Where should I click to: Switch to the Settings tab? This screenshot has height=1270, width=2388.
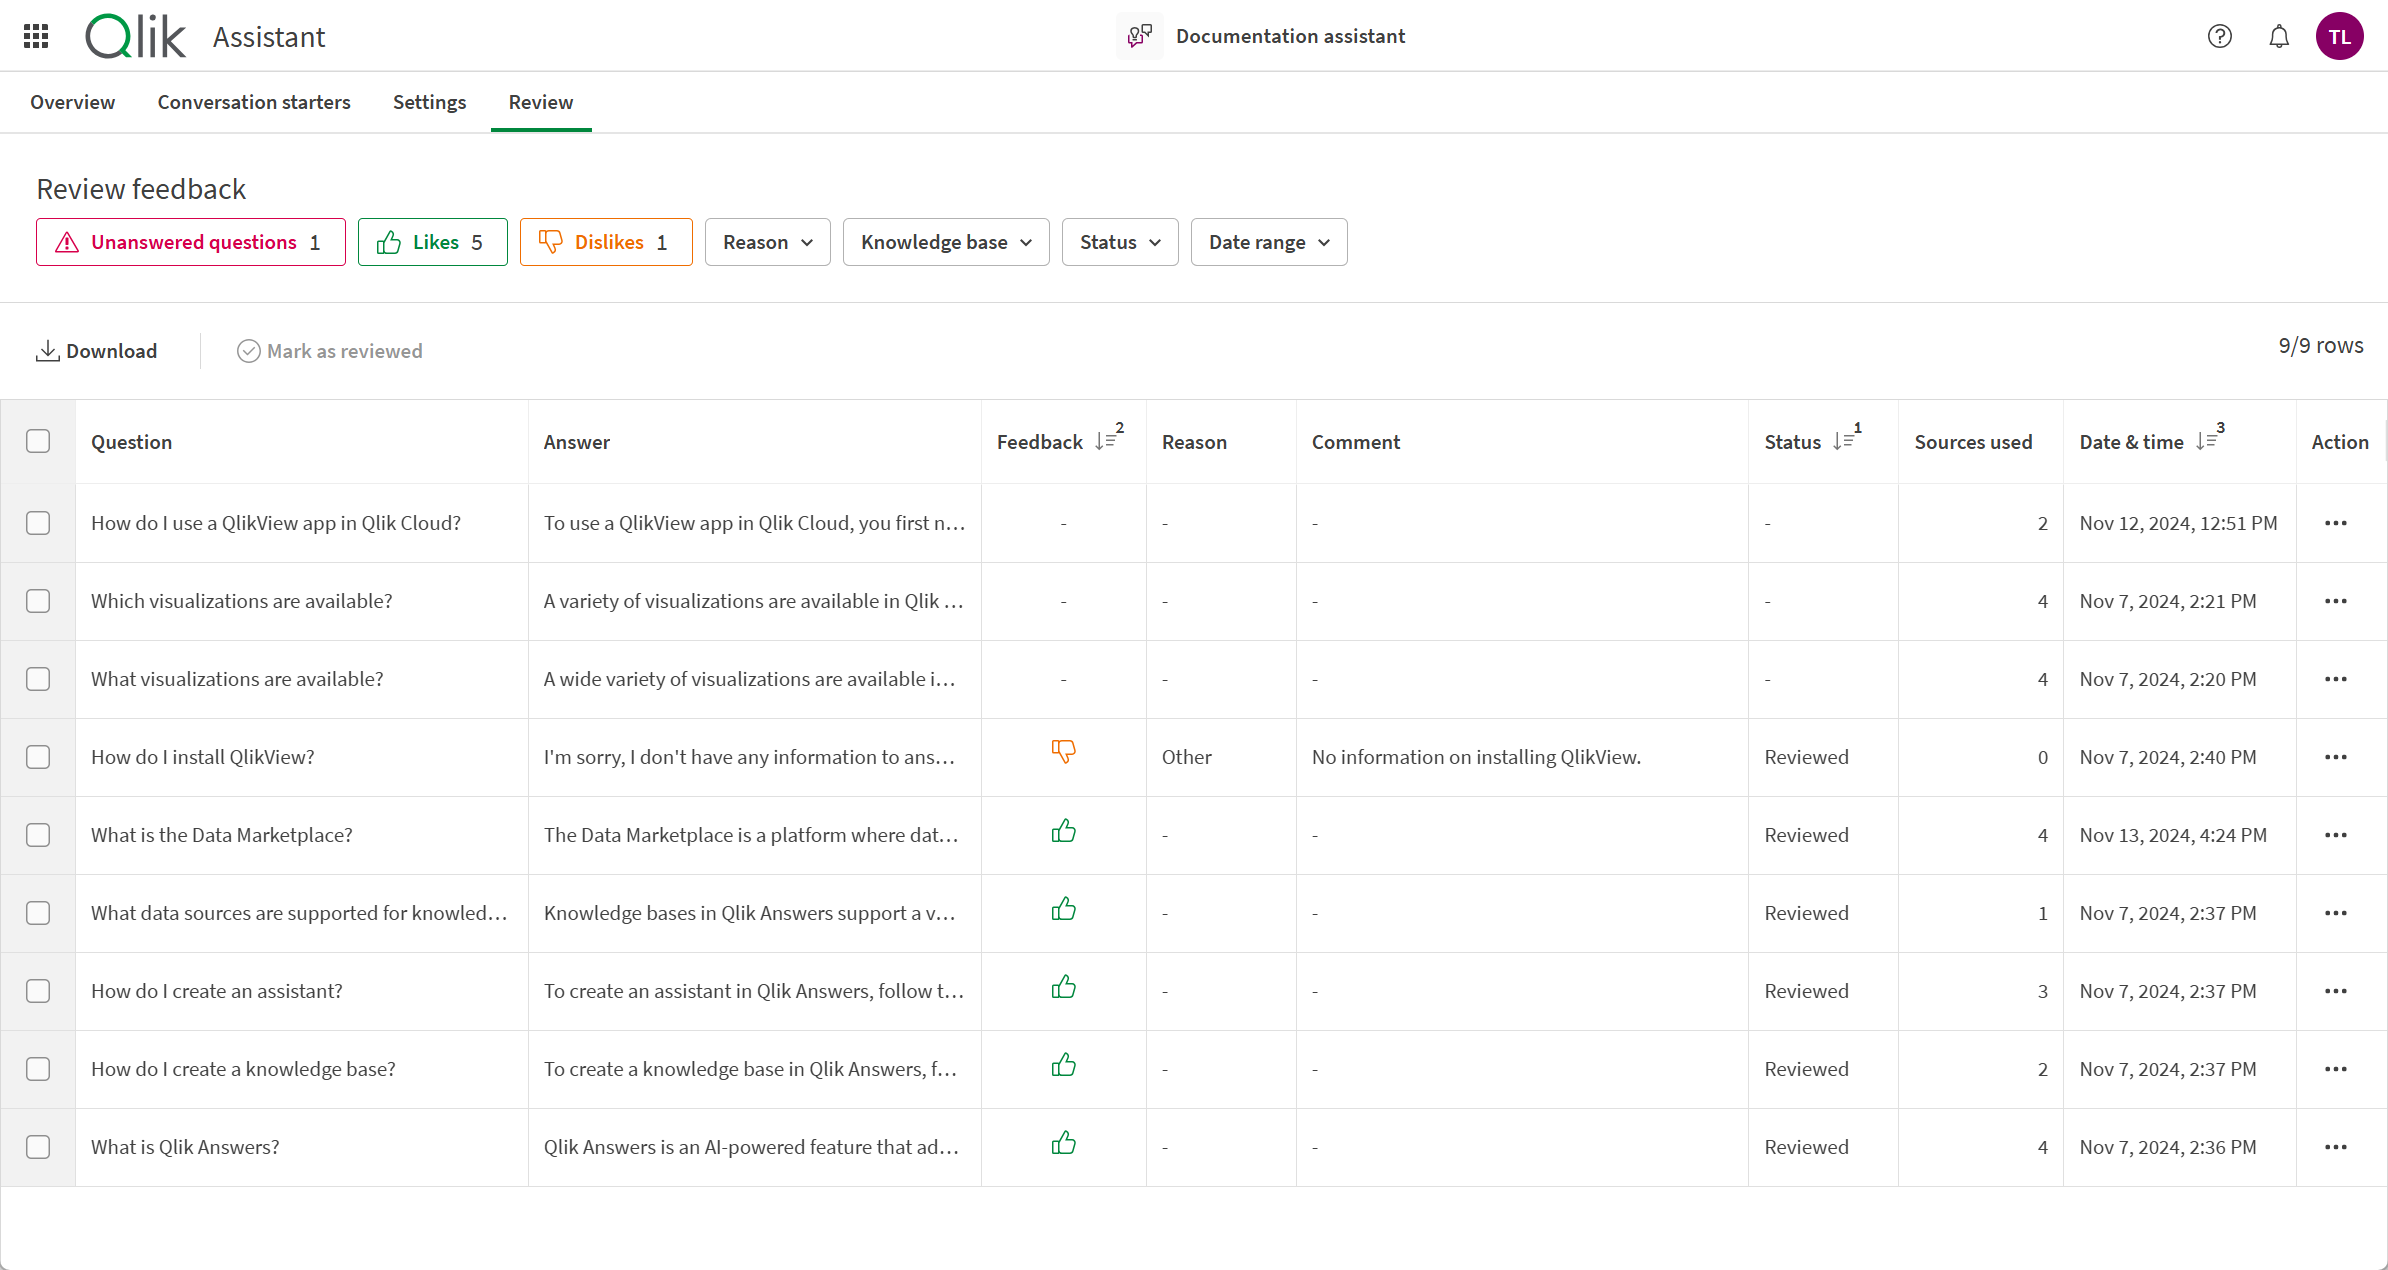(x=430, y=101)
